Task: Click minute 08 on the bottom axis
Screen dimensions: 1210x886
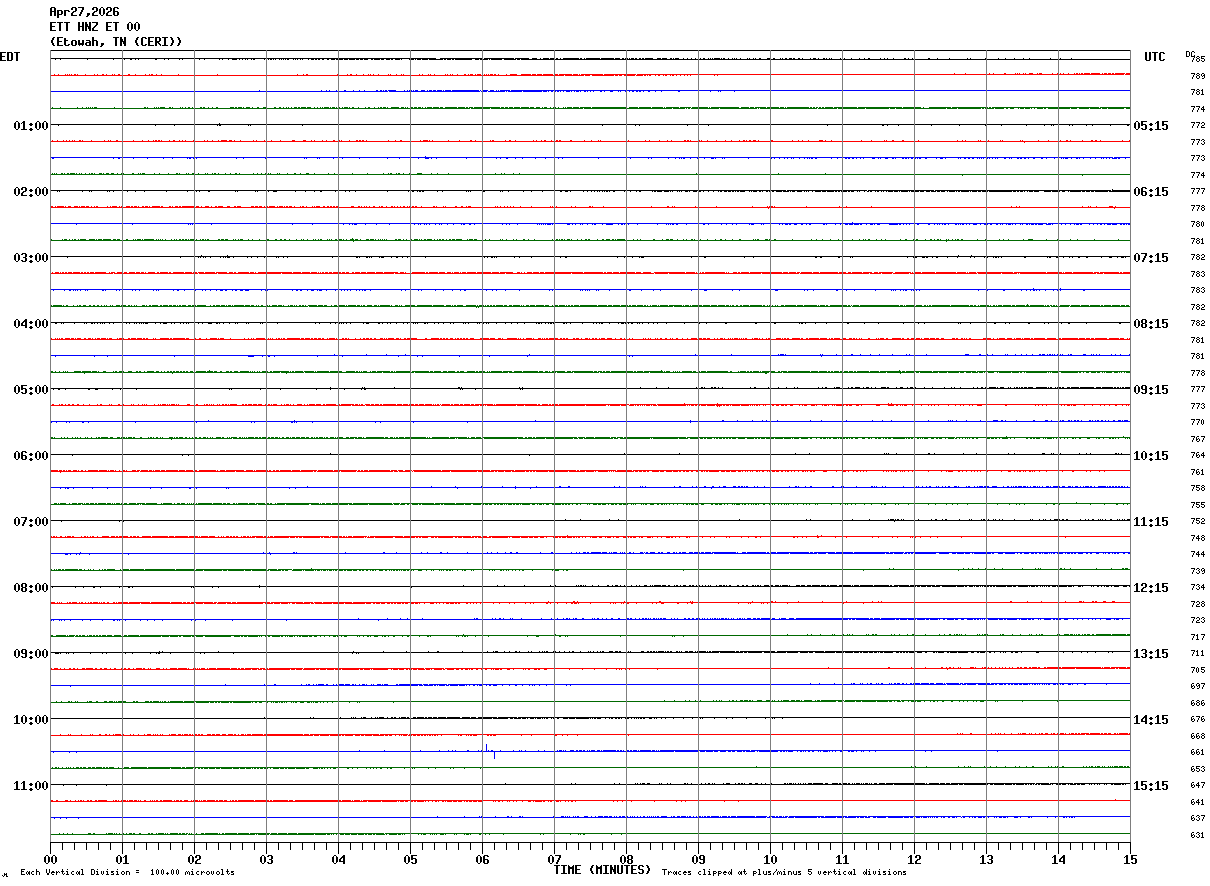Action: pos(627,859)
